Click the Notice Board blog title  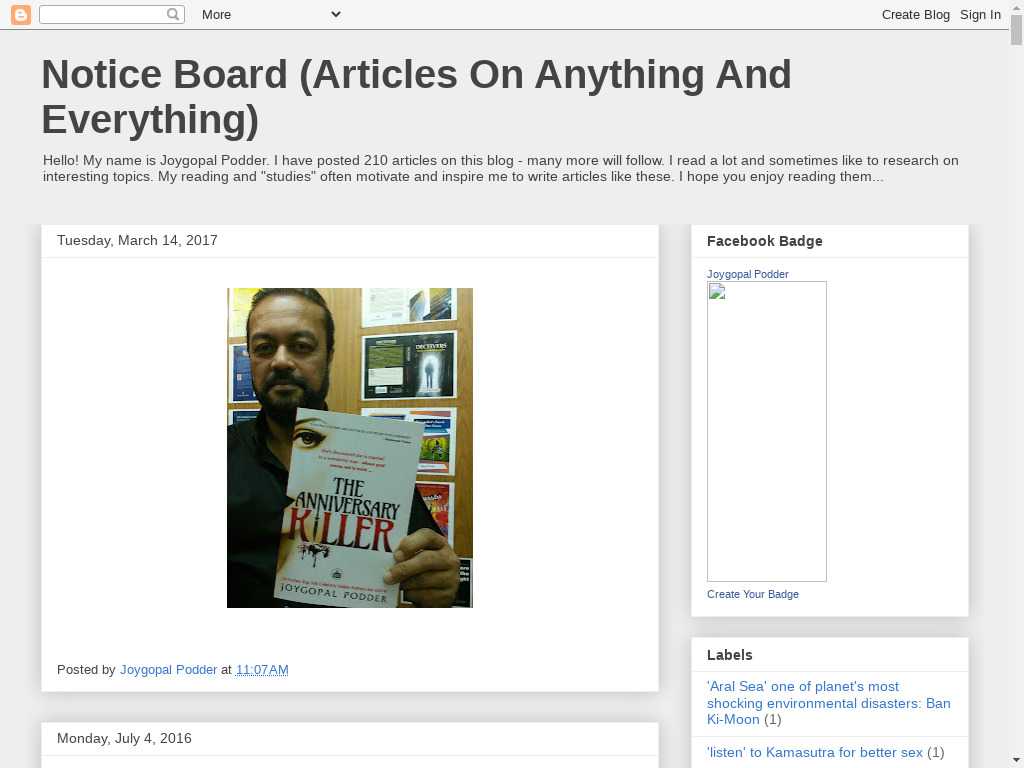416,97
